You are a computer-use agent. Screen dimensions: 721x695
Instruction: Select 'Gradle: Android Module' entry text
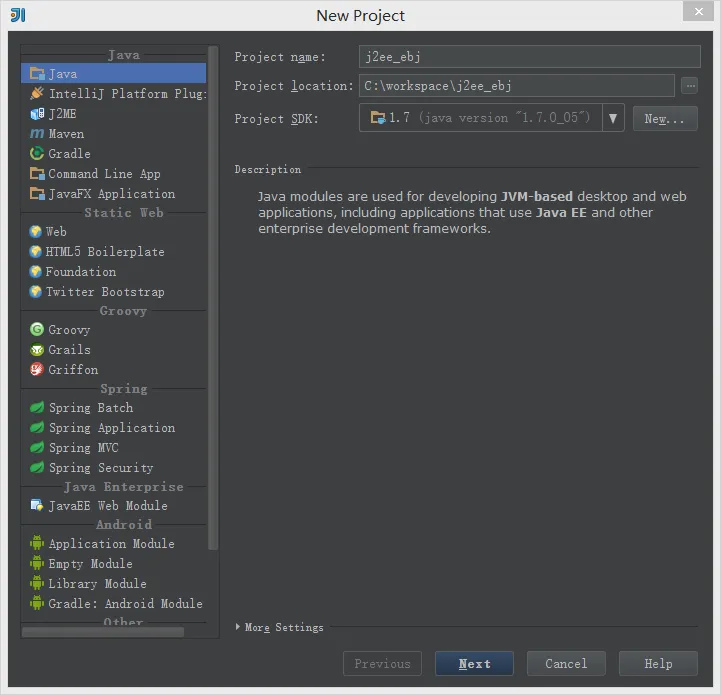(126, 603)
